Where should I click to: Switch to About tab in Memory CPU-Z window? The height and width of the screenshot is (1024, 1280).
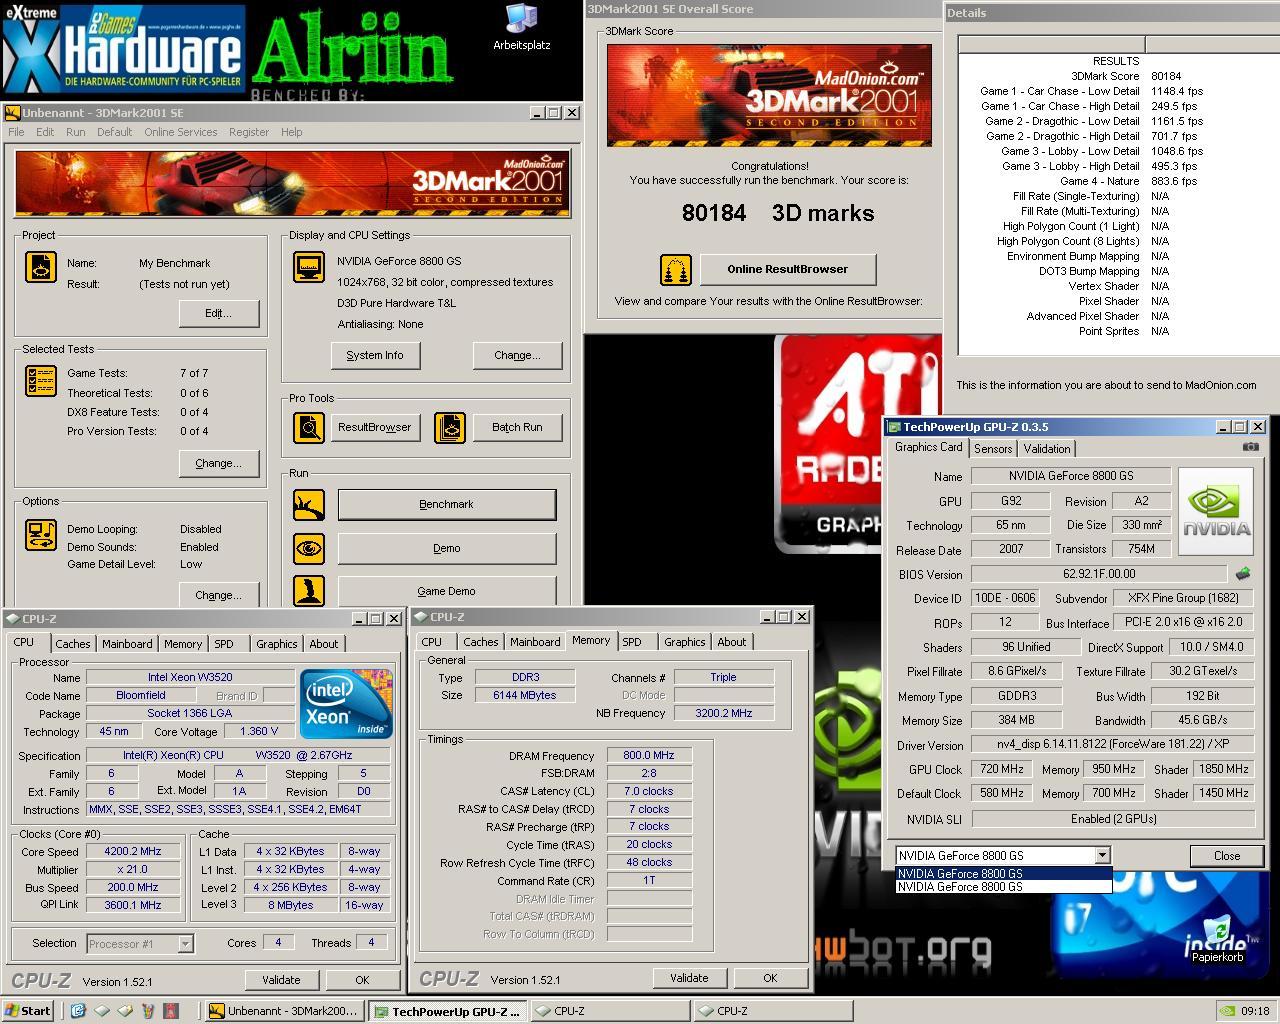(x=731, y=642)
